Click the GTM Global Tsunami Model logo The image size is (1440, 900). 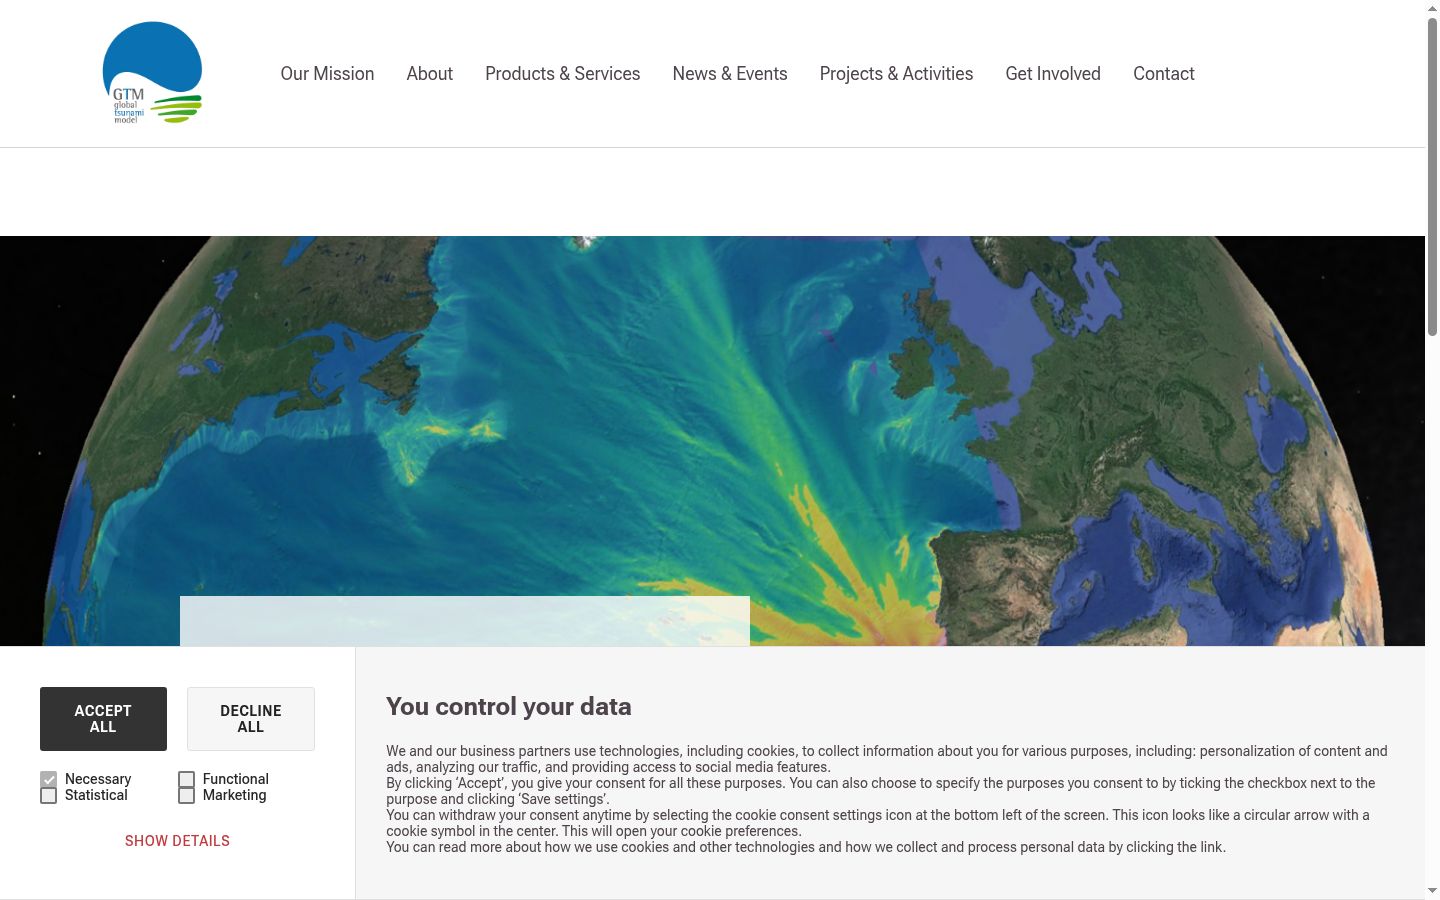(152, 73)
